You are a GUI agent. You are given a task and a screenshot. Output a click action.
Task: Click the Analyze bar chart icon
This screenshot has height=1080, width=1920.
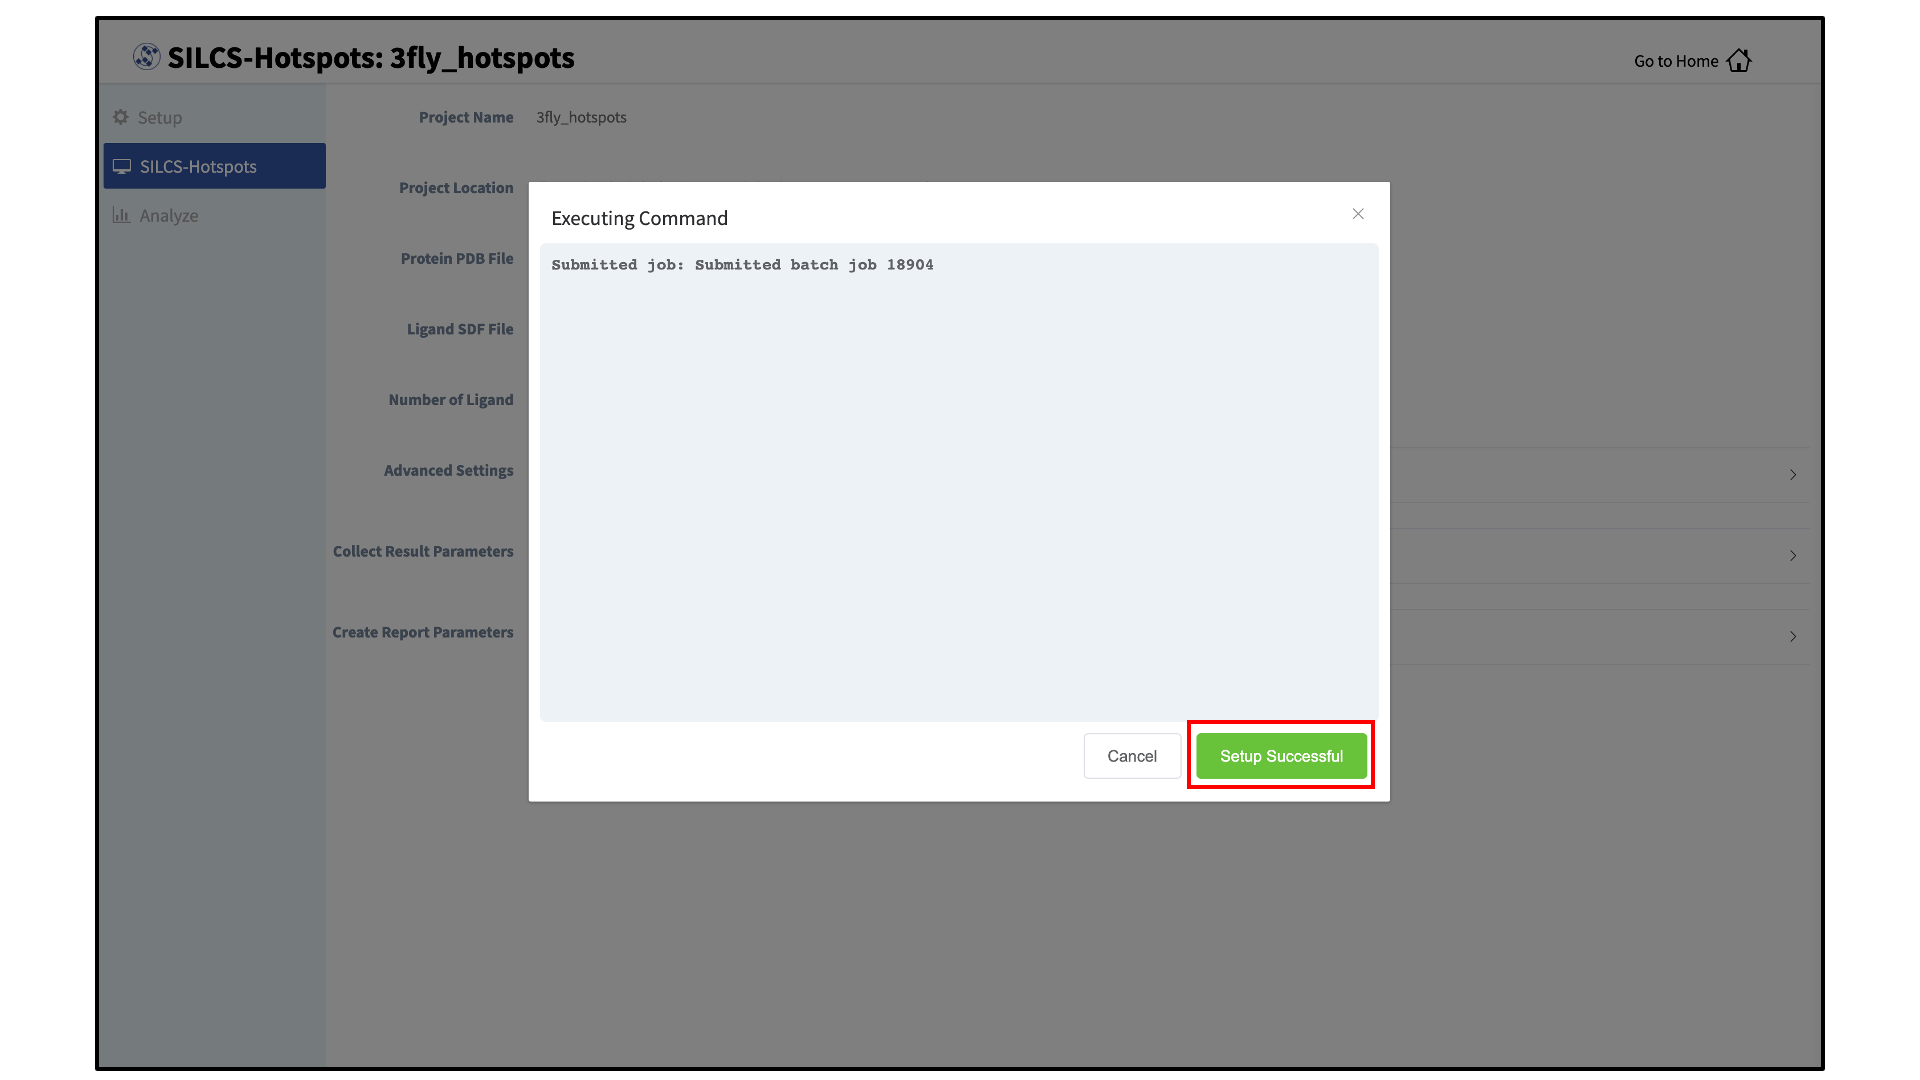[121, 215]
